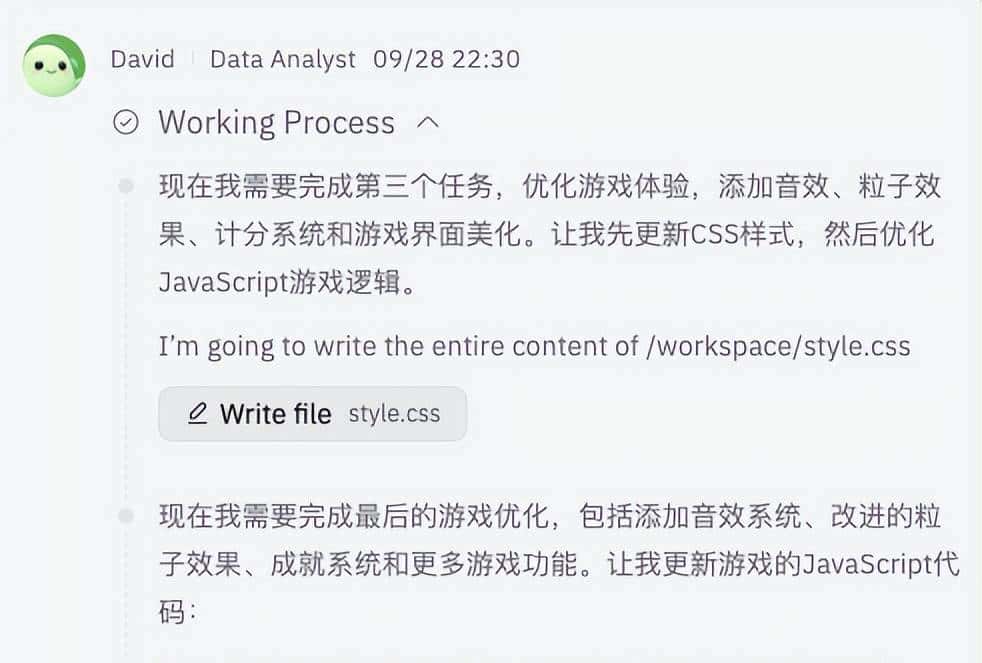Click David's green avatar icon
Viewport: 982px width, 663px height.
point(53,60)
